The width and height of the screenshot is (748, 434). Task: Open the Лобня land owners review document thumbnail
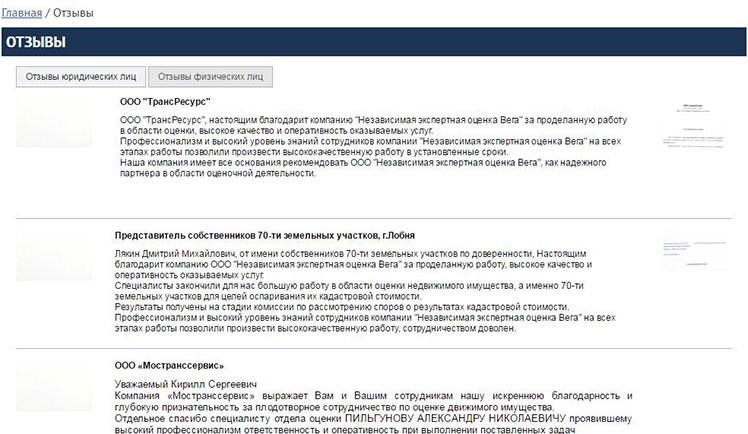pyautogui.click(x=695, y=252)
